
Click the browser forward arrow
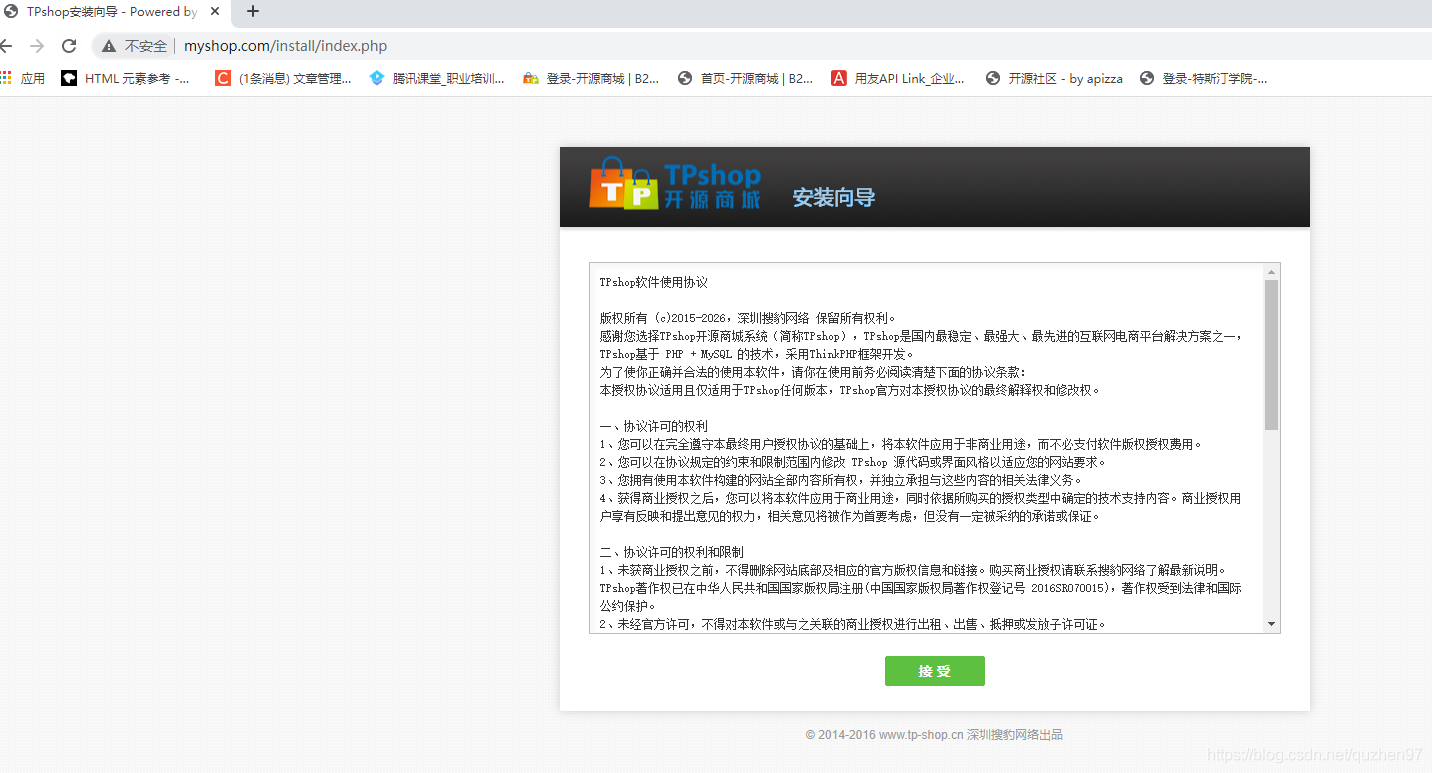point(37,46)
